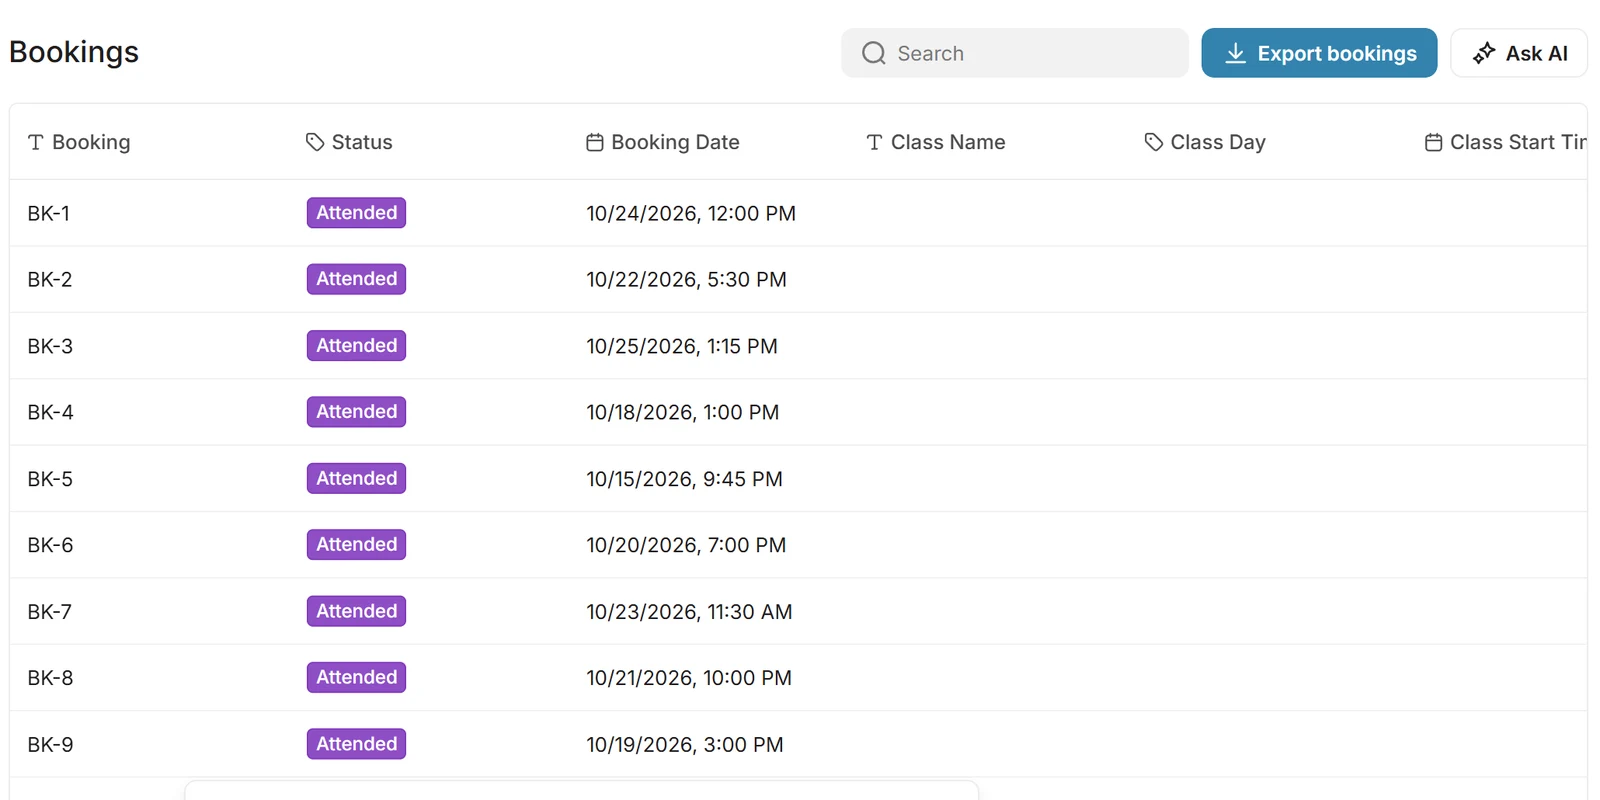Screen dimensions: 1600x800
Task: Sort by the Status column header
Action: [x=362, y=142]
